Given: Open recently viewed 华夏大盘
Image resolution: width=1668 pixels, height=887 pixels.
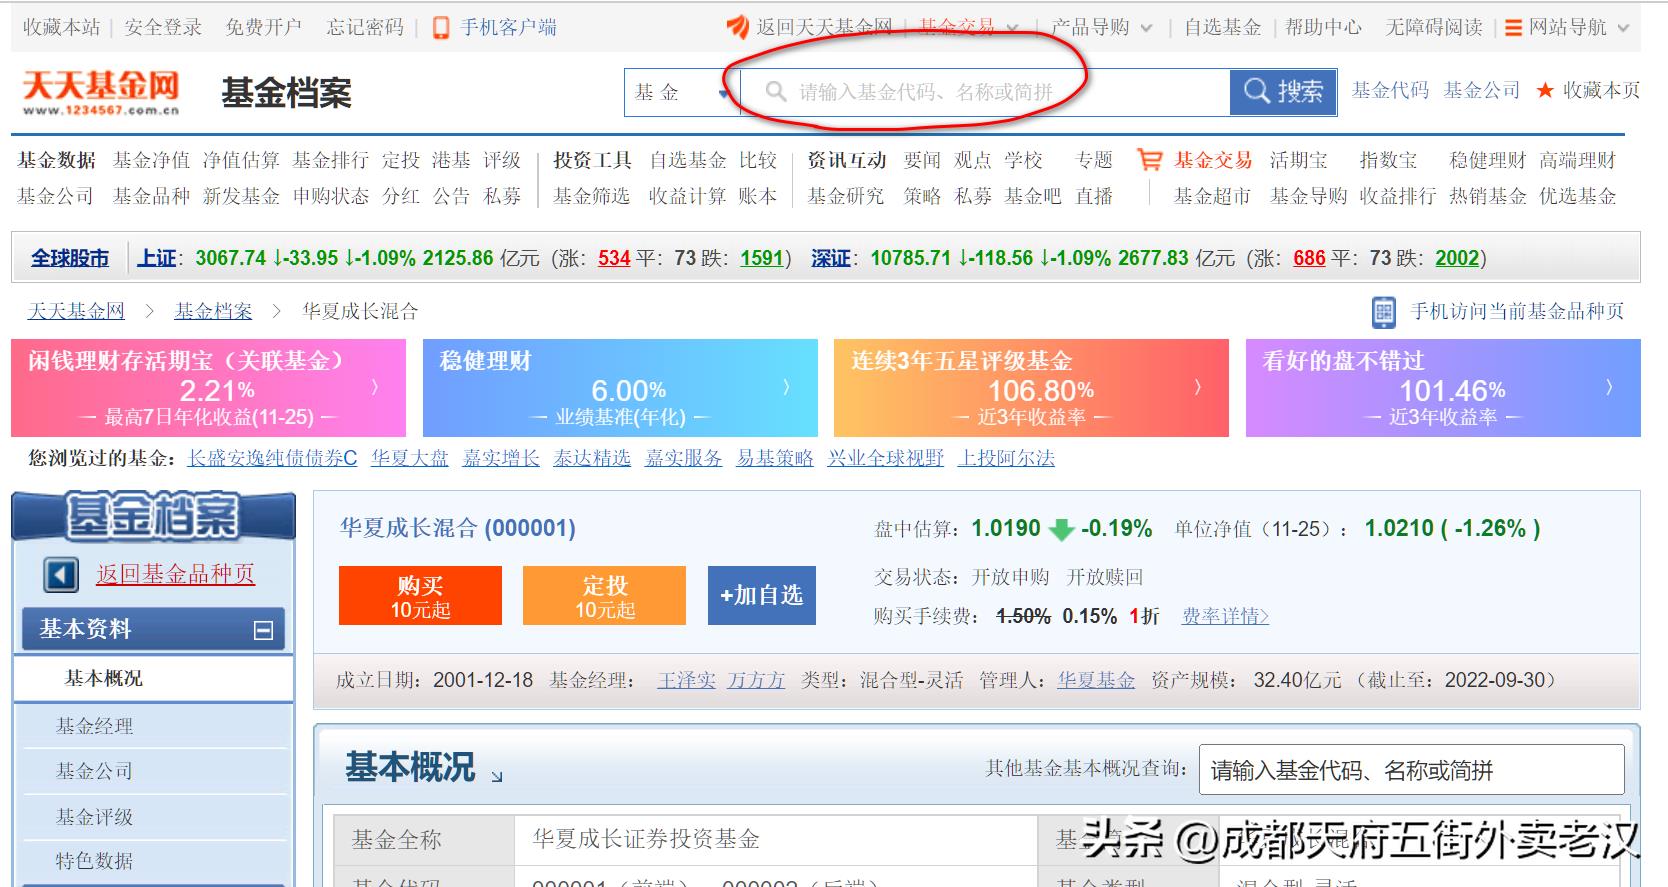Looking at the screenshot, I should (410, 458).
